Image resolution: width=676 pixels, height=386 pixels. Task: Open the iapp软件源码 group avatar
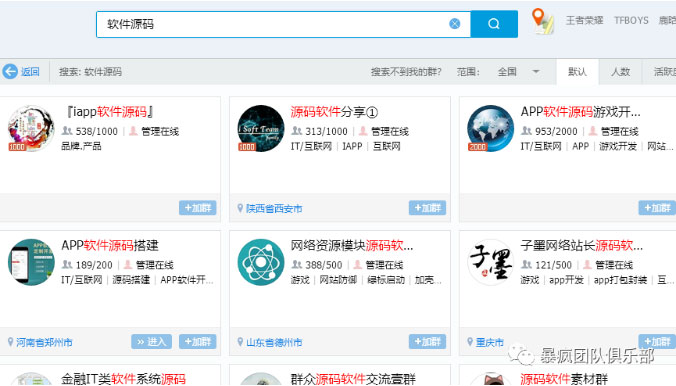(x=31, y=129)
